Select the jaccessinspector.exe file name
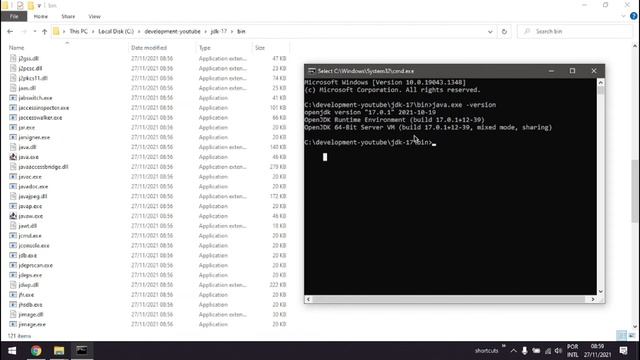Viewport: 640px width, 360px height. pyautogui.click(x=44, y=108)
